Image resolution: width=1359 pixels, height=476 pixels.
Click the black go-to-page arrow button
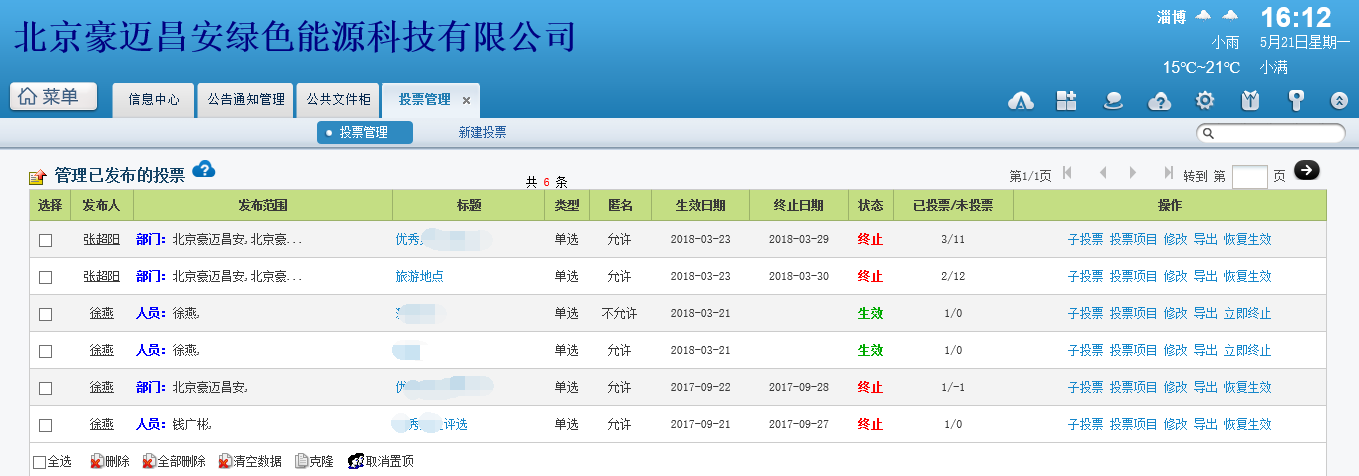(1306, 170)
